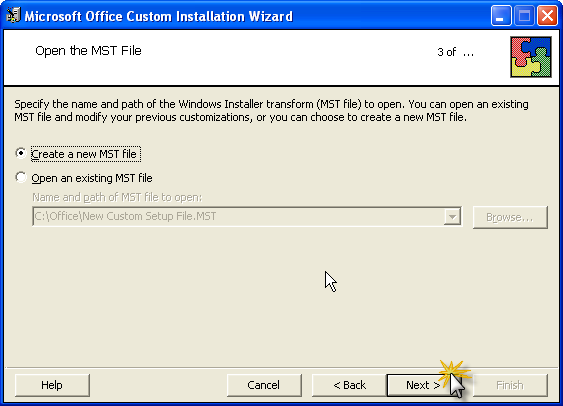Click the window title bar text
The image size is (563, 406).
[158, 16]
